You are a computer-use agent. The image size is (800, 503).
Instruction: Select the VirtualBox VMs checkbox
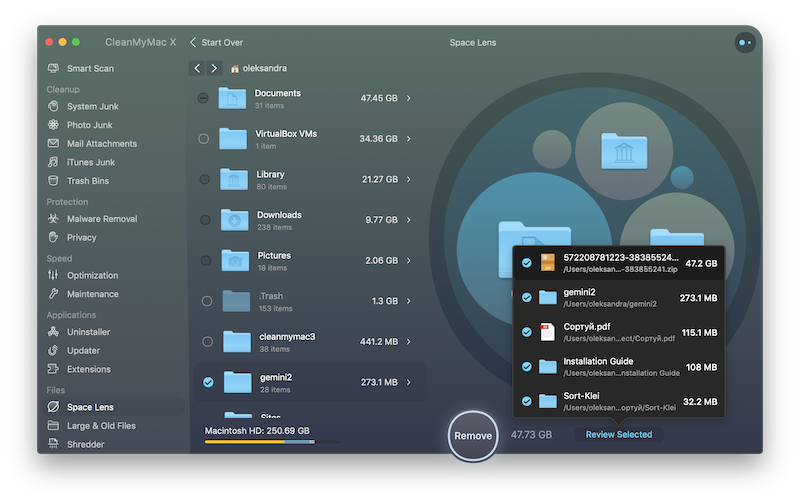(x=203, y=138)
